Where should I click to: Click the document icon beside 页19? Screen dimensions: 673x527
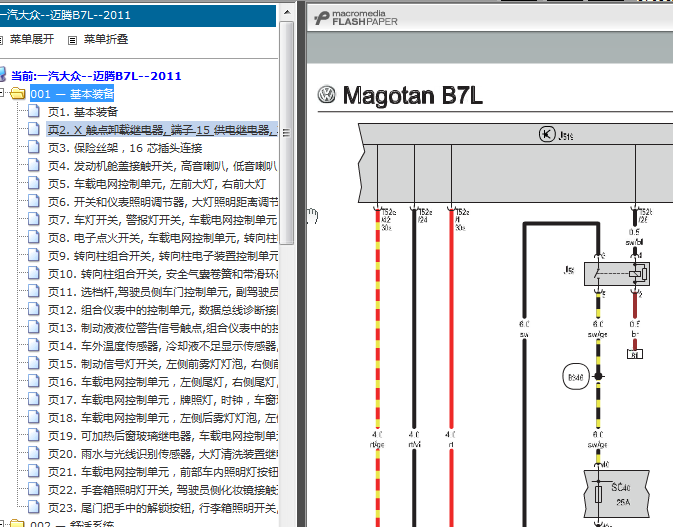33,435
